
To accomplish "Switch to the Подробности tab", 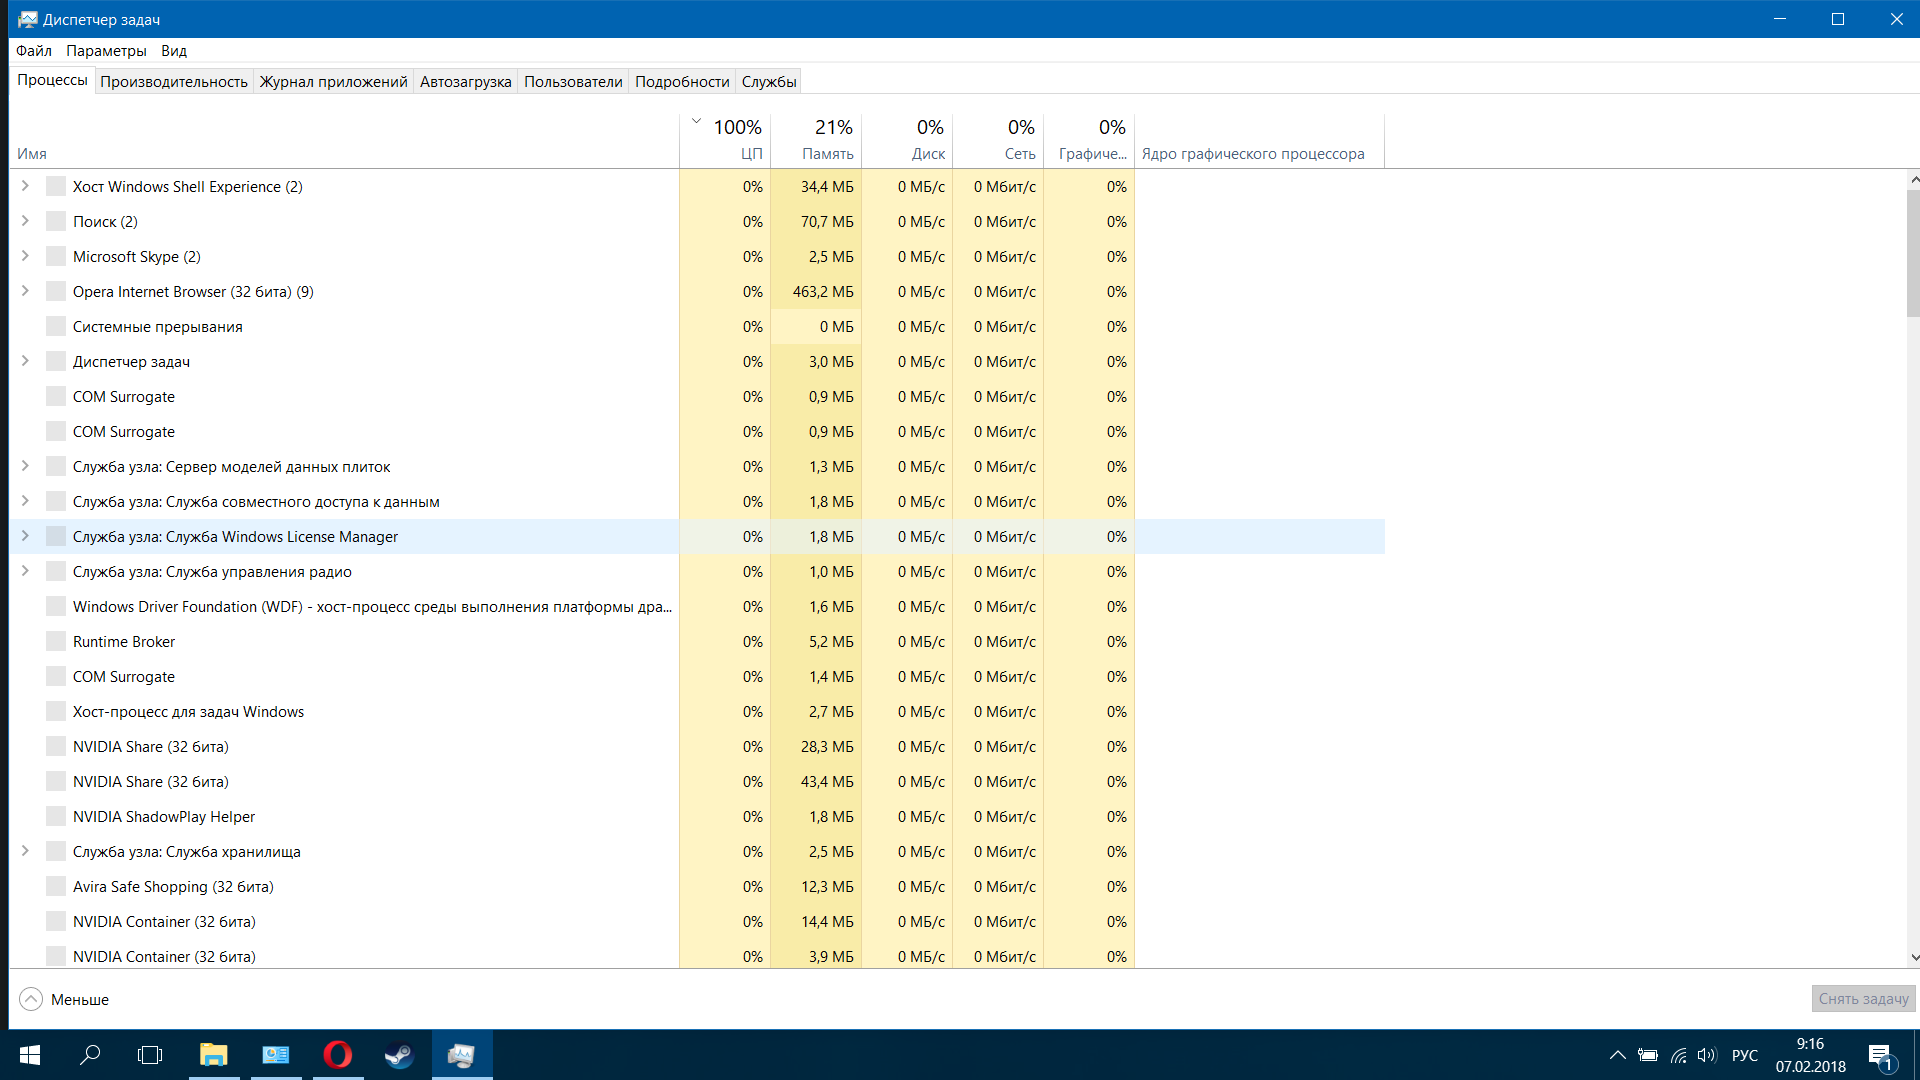I will click(x=682, y=82).
